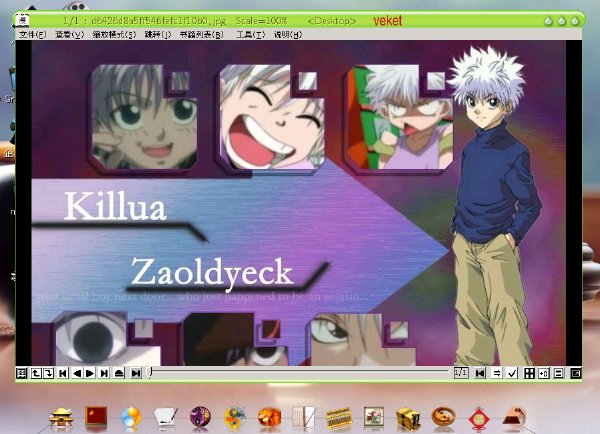
Task: Open the yin-yang dragon dock icon
Action: (235, 418)
